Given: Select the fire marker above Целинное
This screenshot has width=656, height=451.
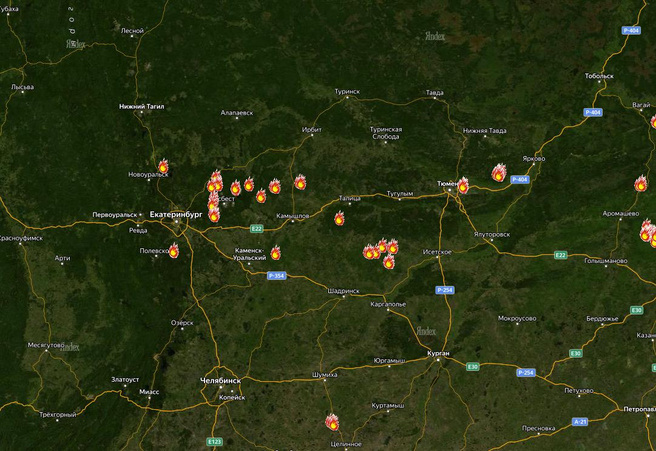Looking at the screenshot, I should click(332, 422).
